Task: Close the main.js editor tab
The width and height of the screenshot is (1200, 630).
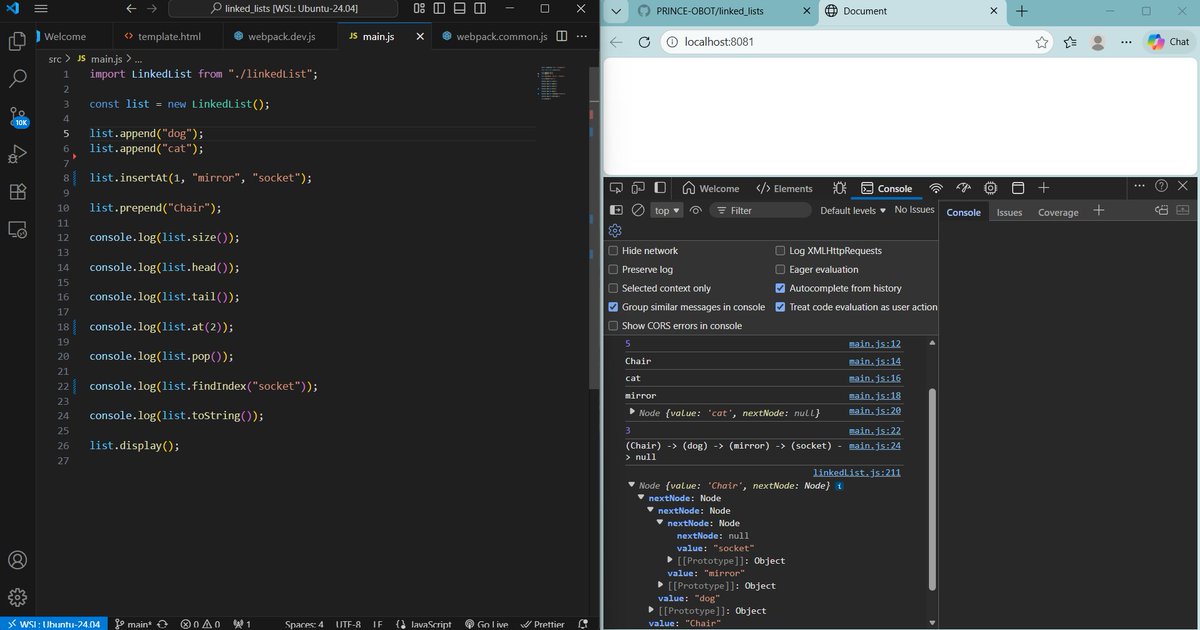Action: point(419,36)
